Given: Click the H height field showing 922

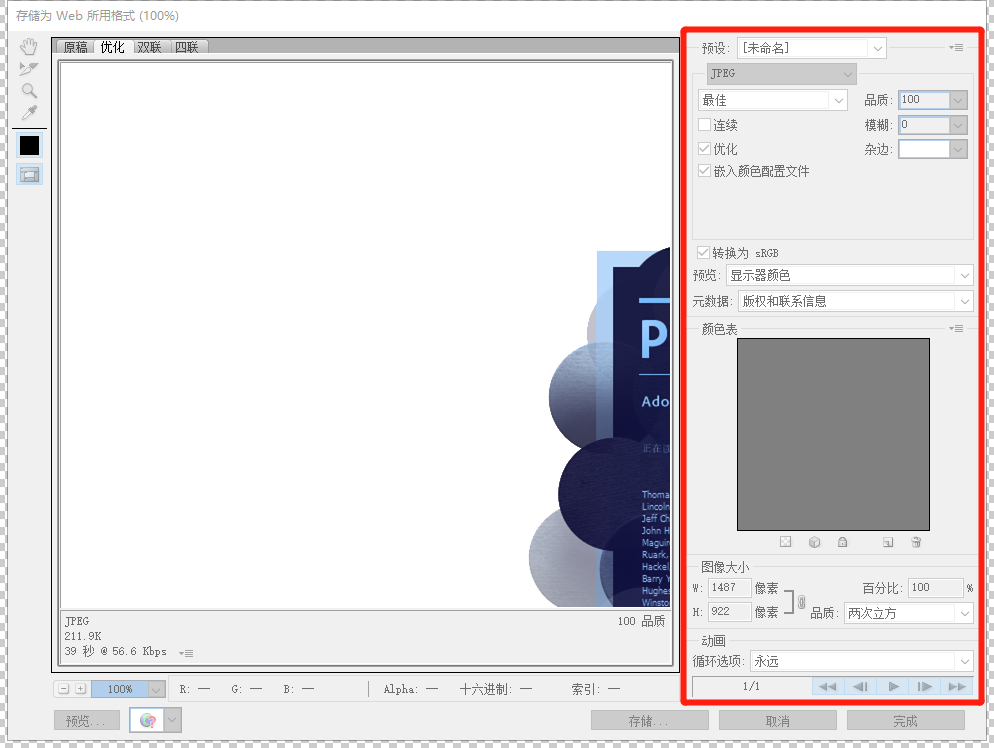Looking at the screenshot, I should click(x=729, y=612).
